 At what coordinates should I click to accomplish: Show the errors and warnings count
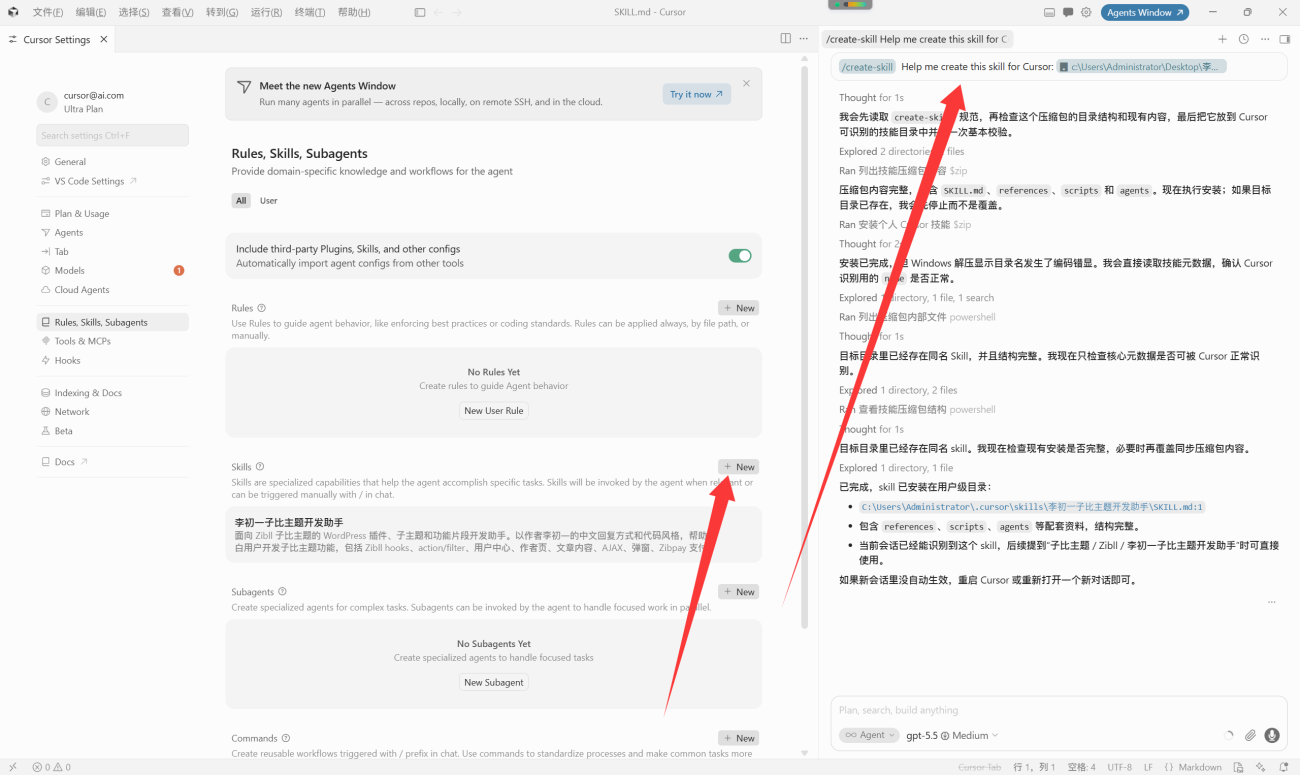(51, 767)
